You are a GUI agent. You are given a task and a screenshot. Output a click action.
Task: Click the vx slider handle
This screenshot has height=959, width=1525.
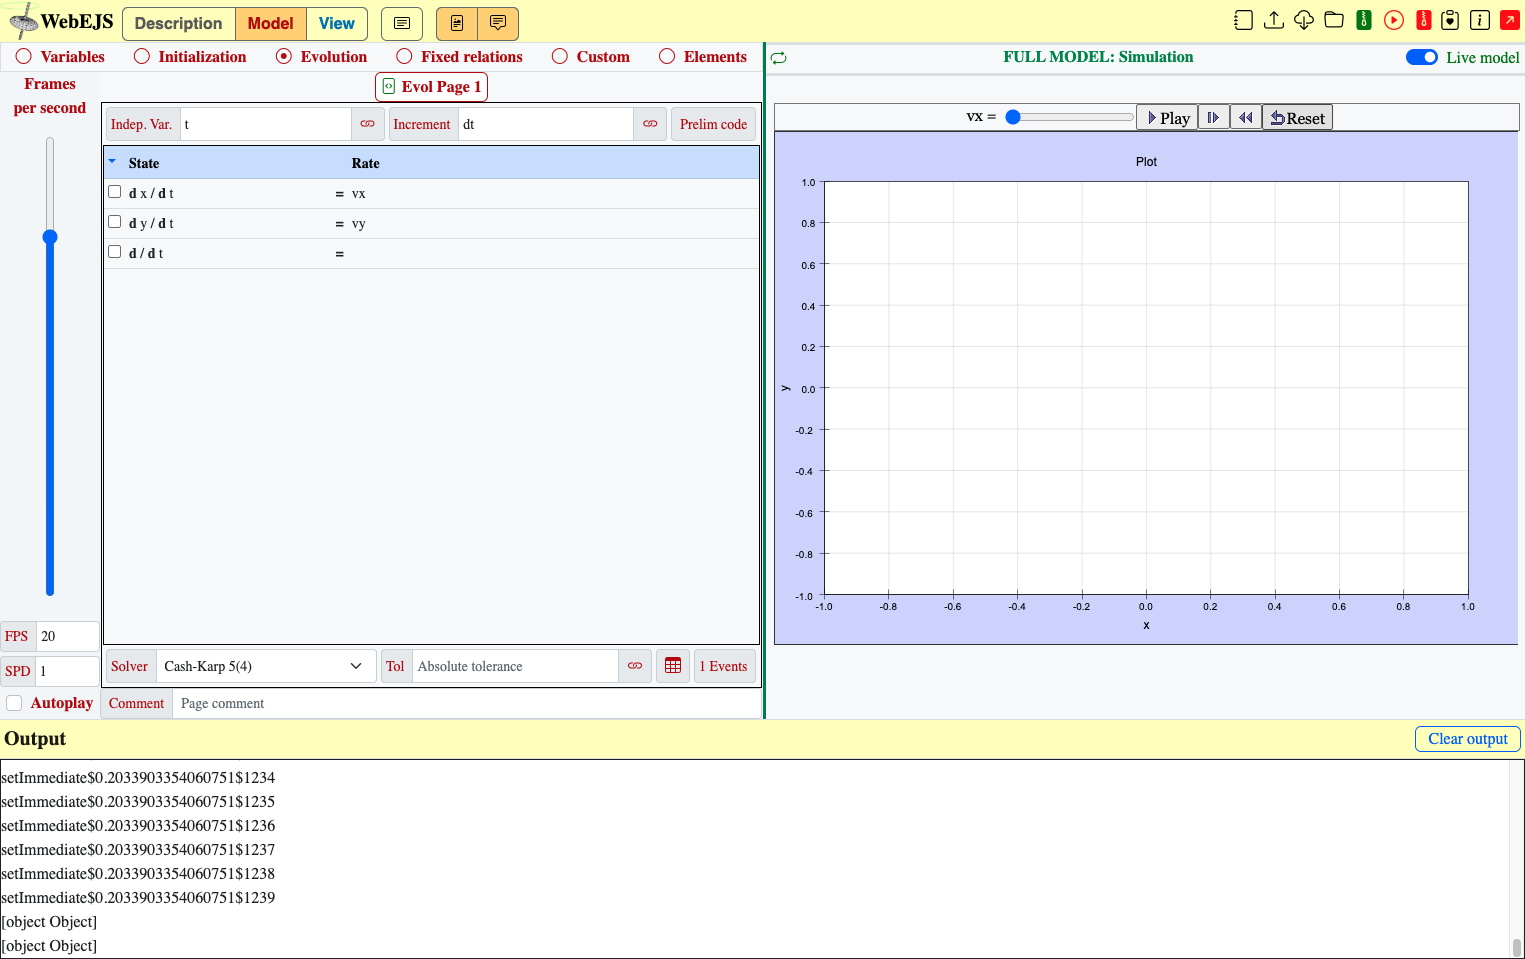1013,117
